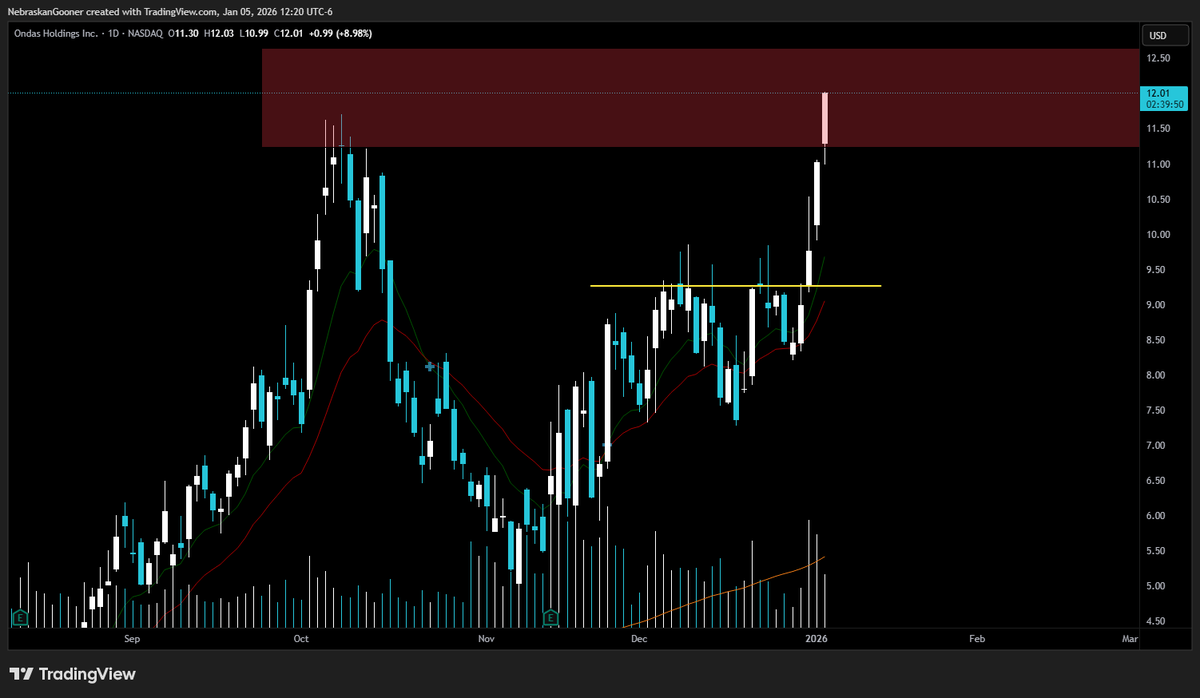Click the 6.50 price axis label

[x=1158, y=481]
